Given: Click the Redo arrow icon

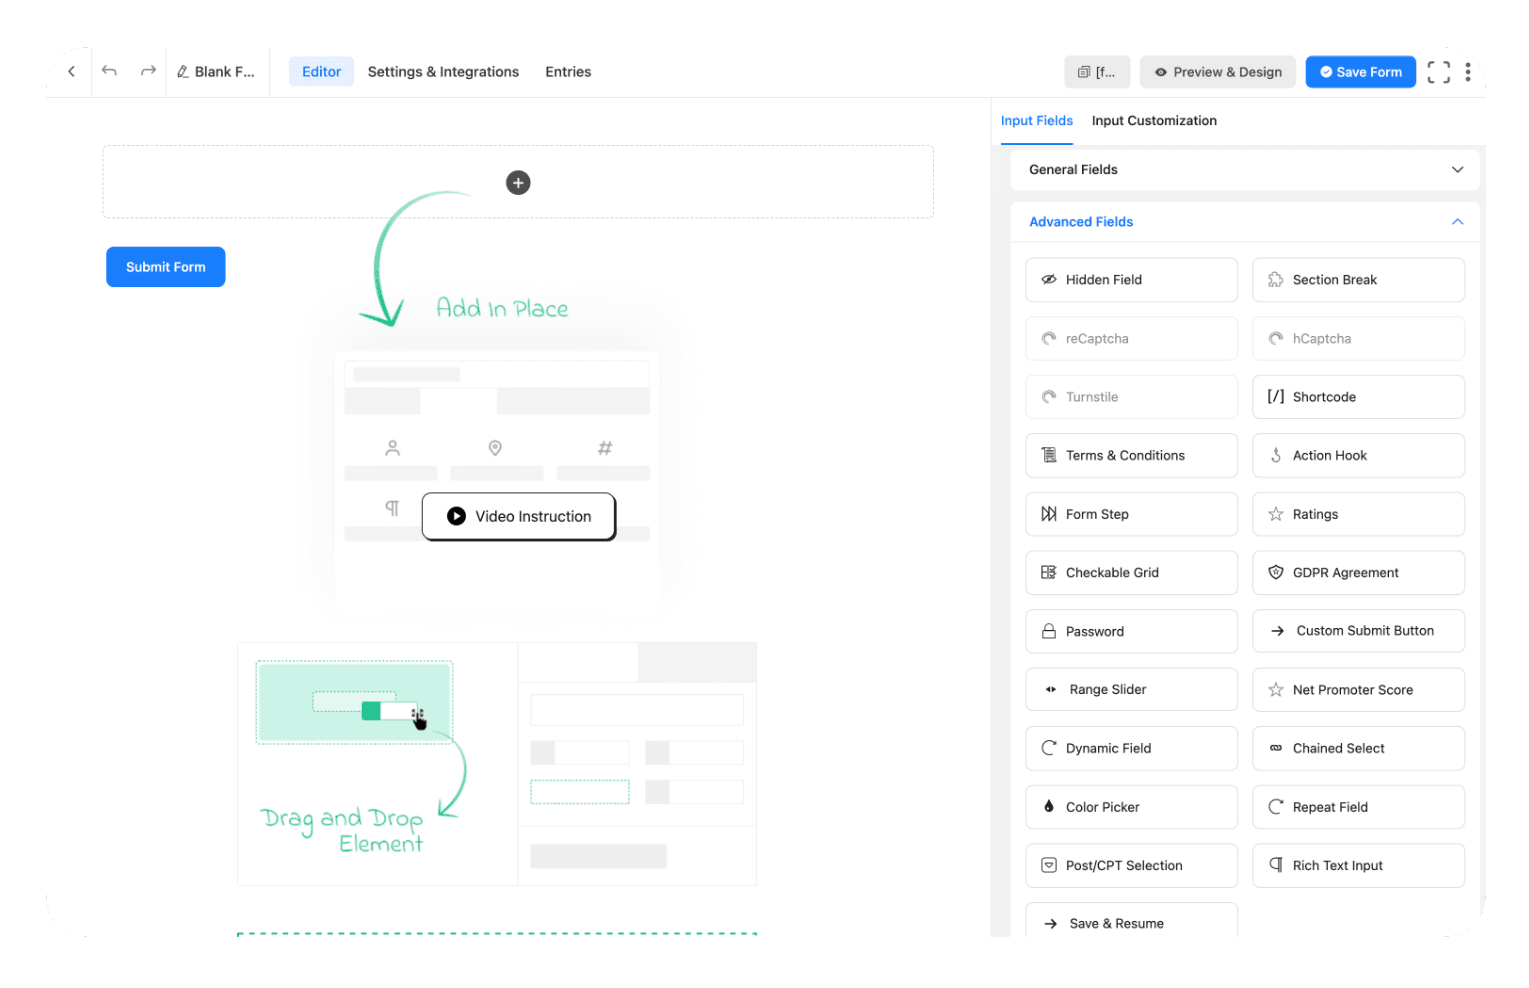Looking at the screenshot, I should [x=147, y=71].
